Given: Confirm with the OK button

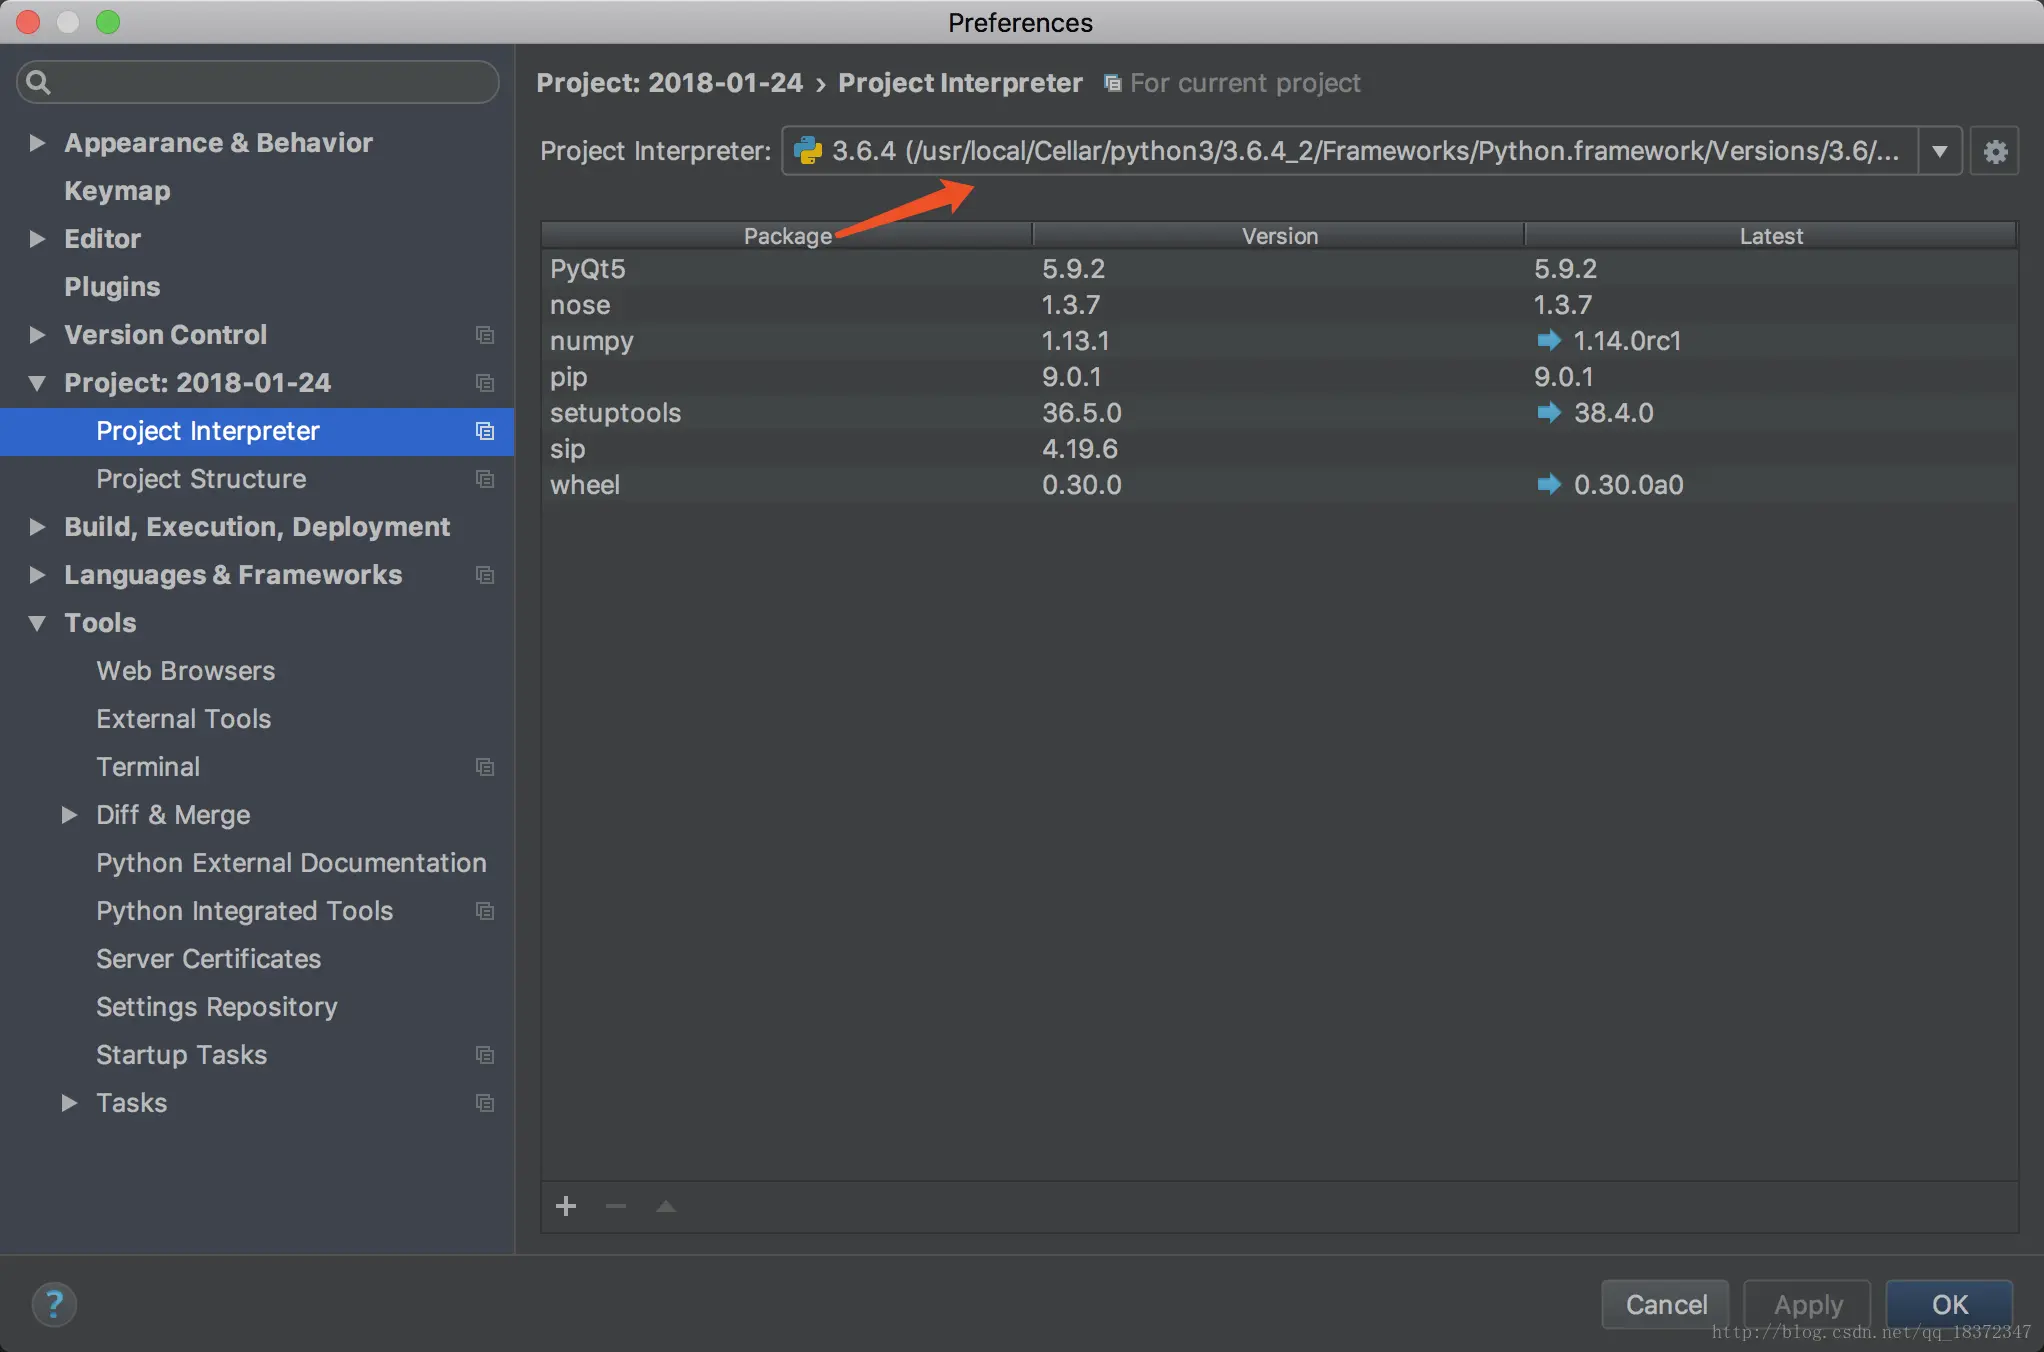Looking at the screenshot, I should tap(1948, 1304).
